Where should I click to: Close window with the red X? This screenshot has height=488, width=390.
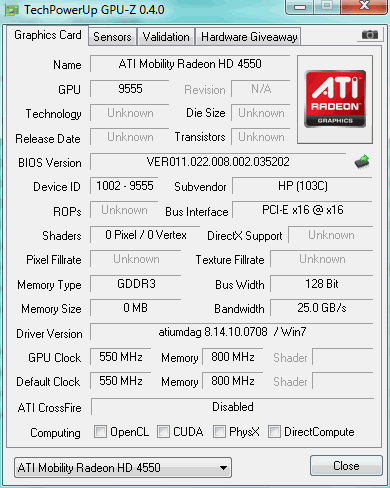click(364, 6)
